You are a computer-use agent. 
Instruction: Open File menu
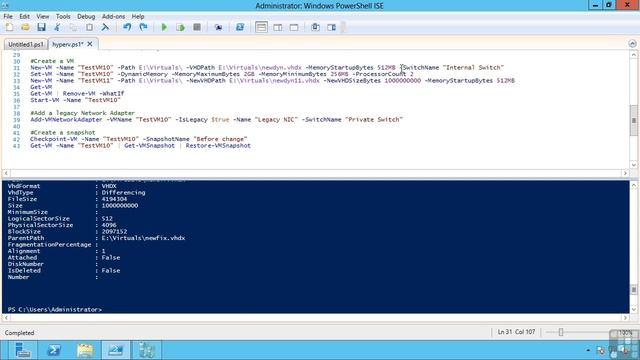click(8, 16)
